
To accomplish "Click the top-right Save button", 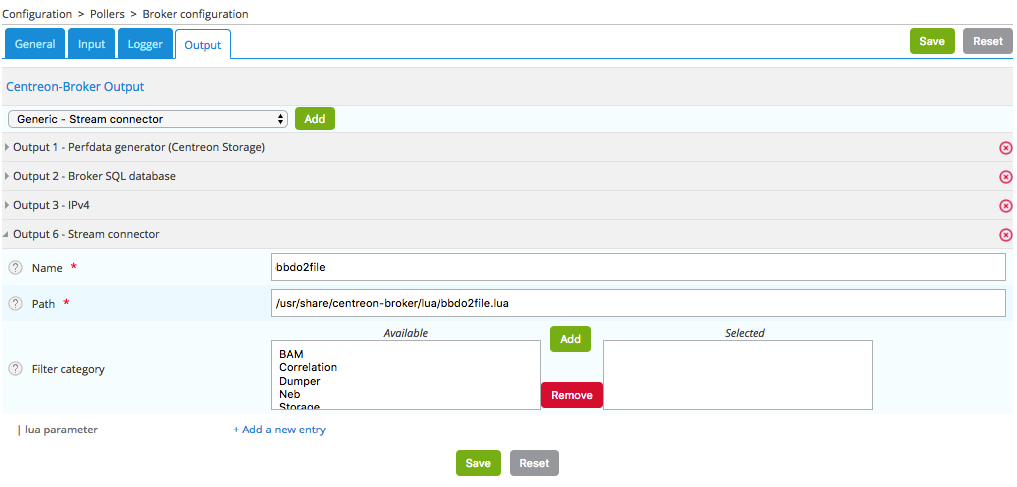I will [x=931, y=41].
